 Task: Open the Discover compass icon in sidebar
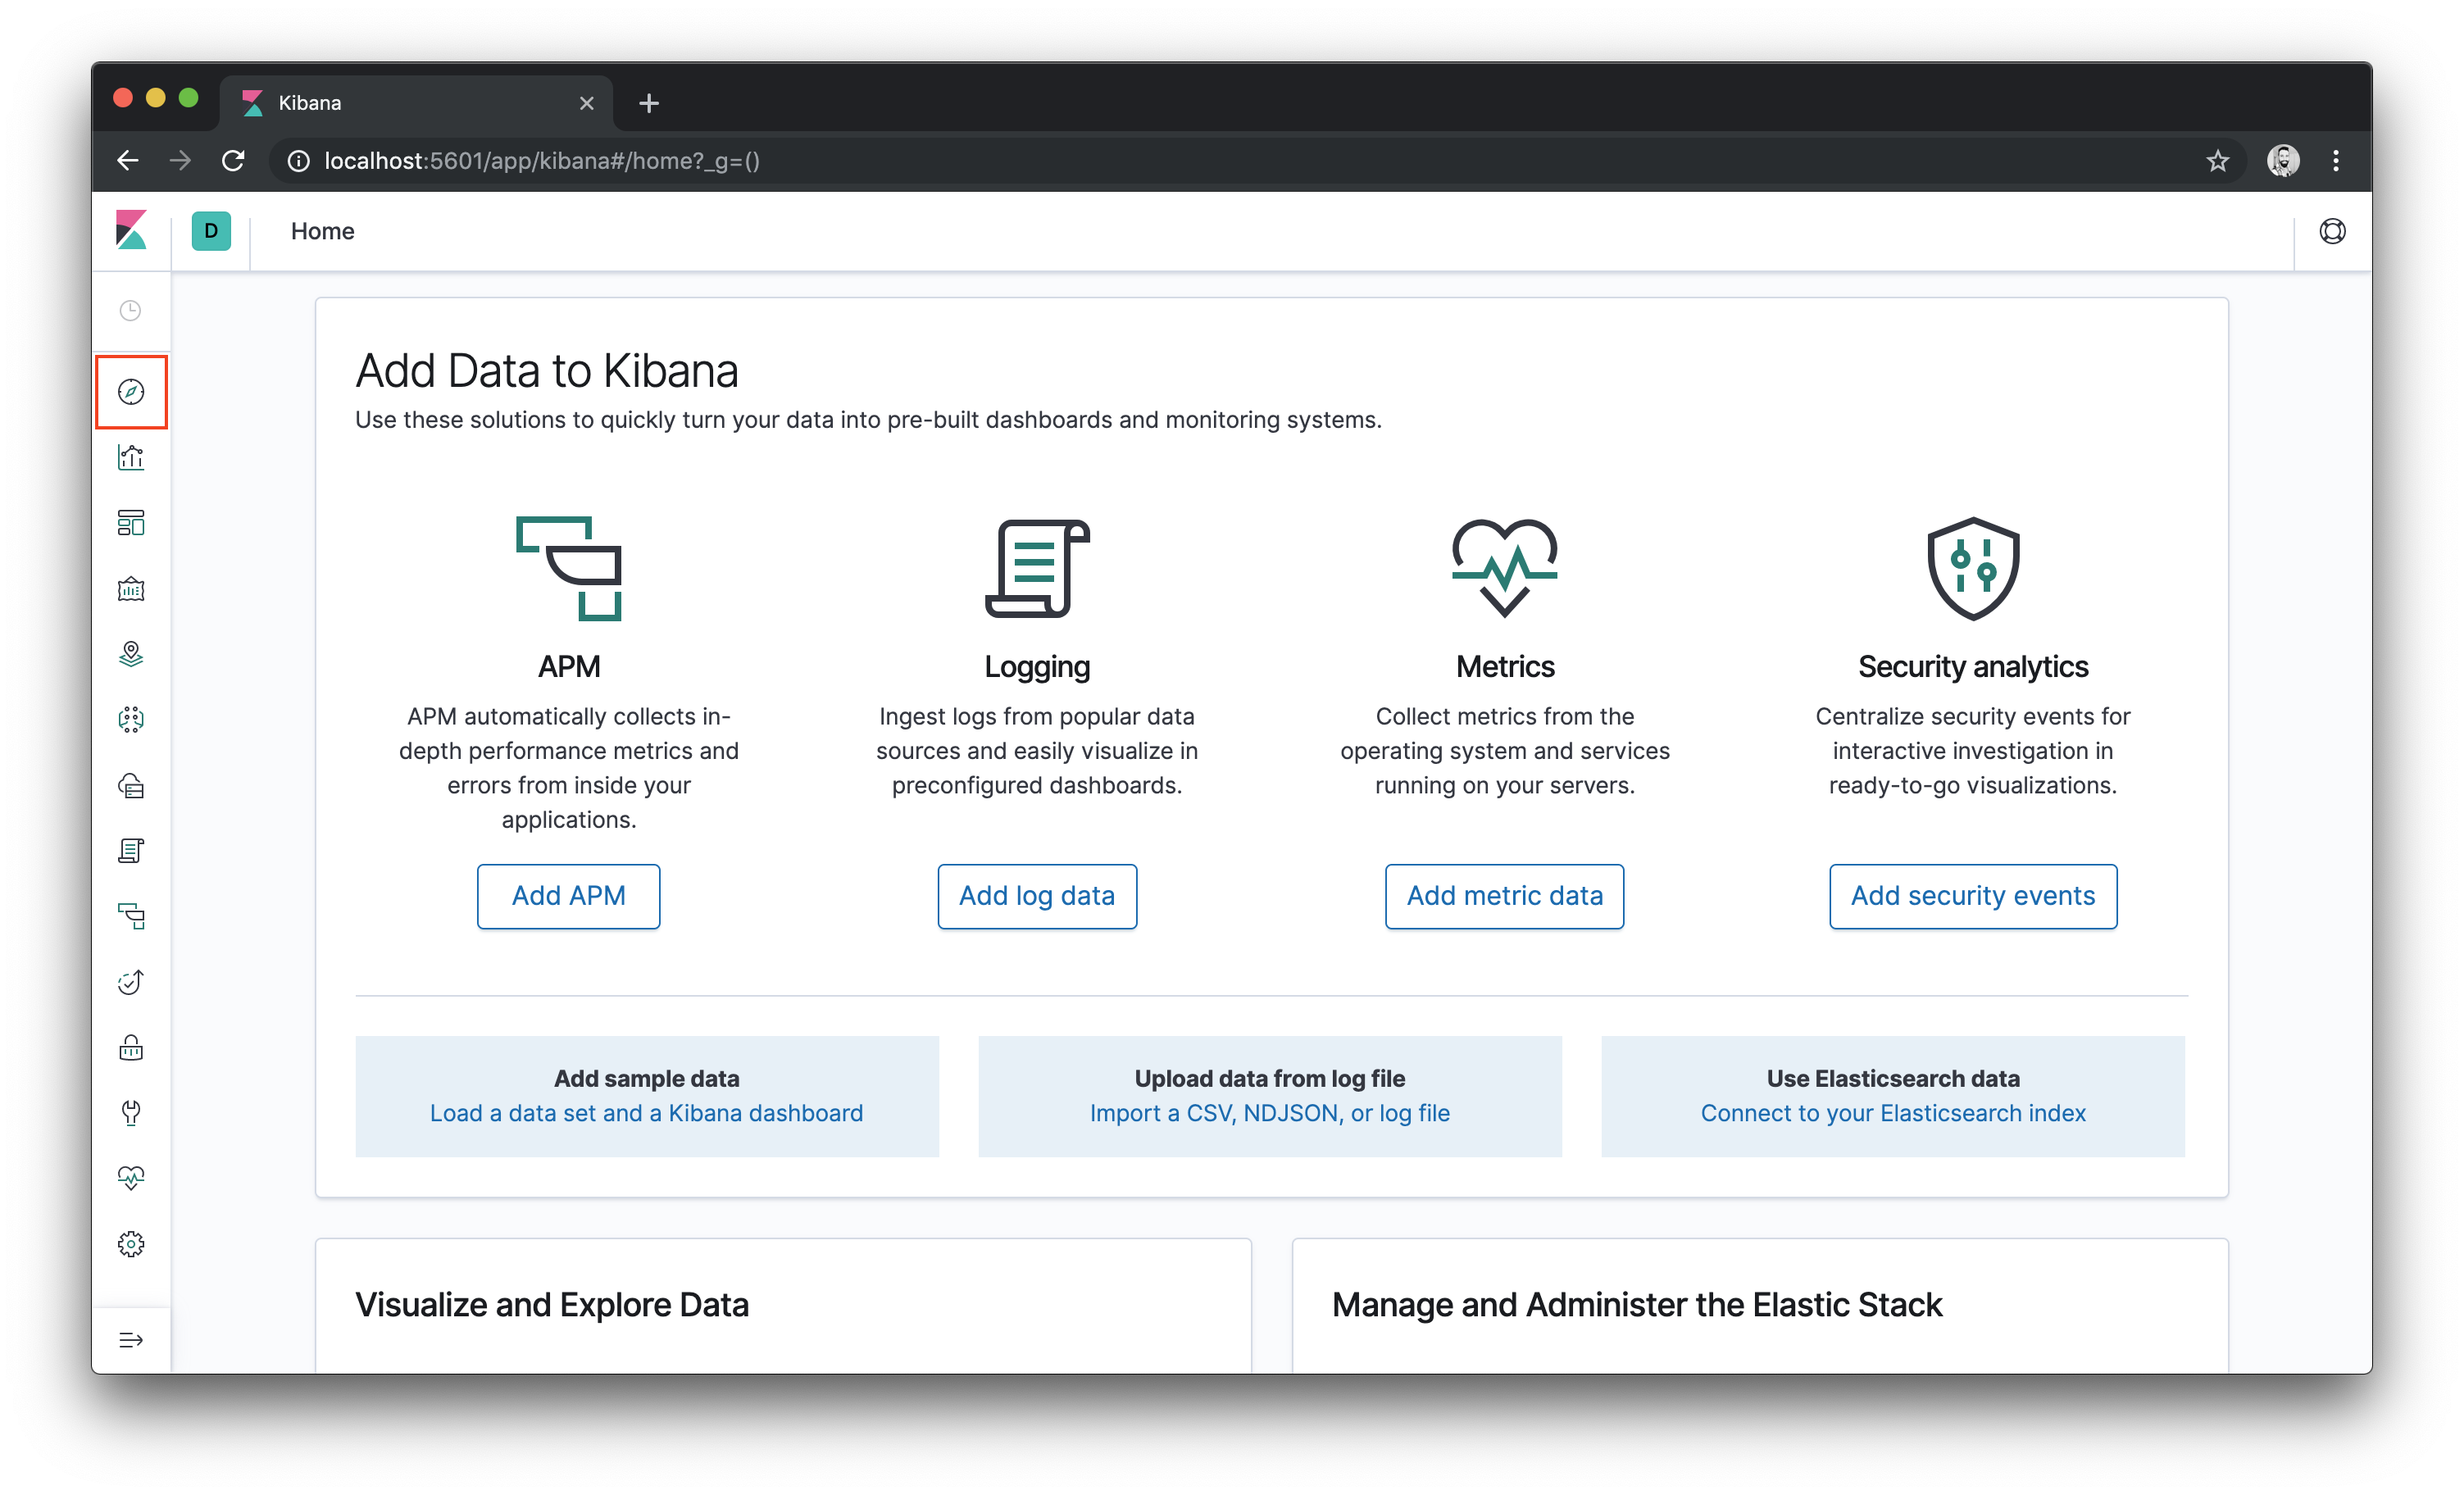tap(131, 392)
